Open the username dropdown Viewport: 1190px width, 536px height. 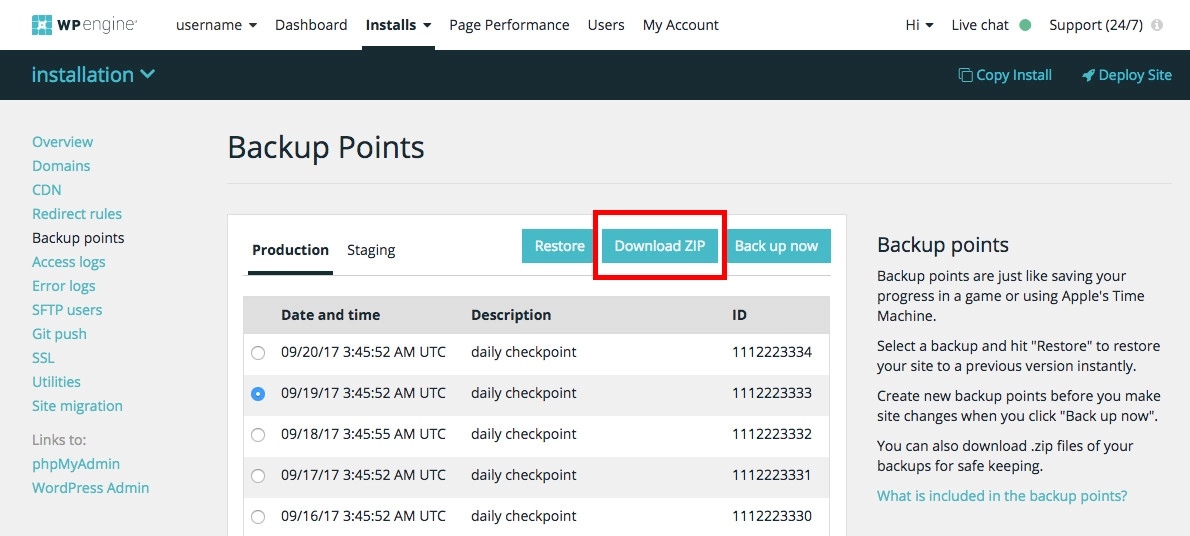point(216,25)
